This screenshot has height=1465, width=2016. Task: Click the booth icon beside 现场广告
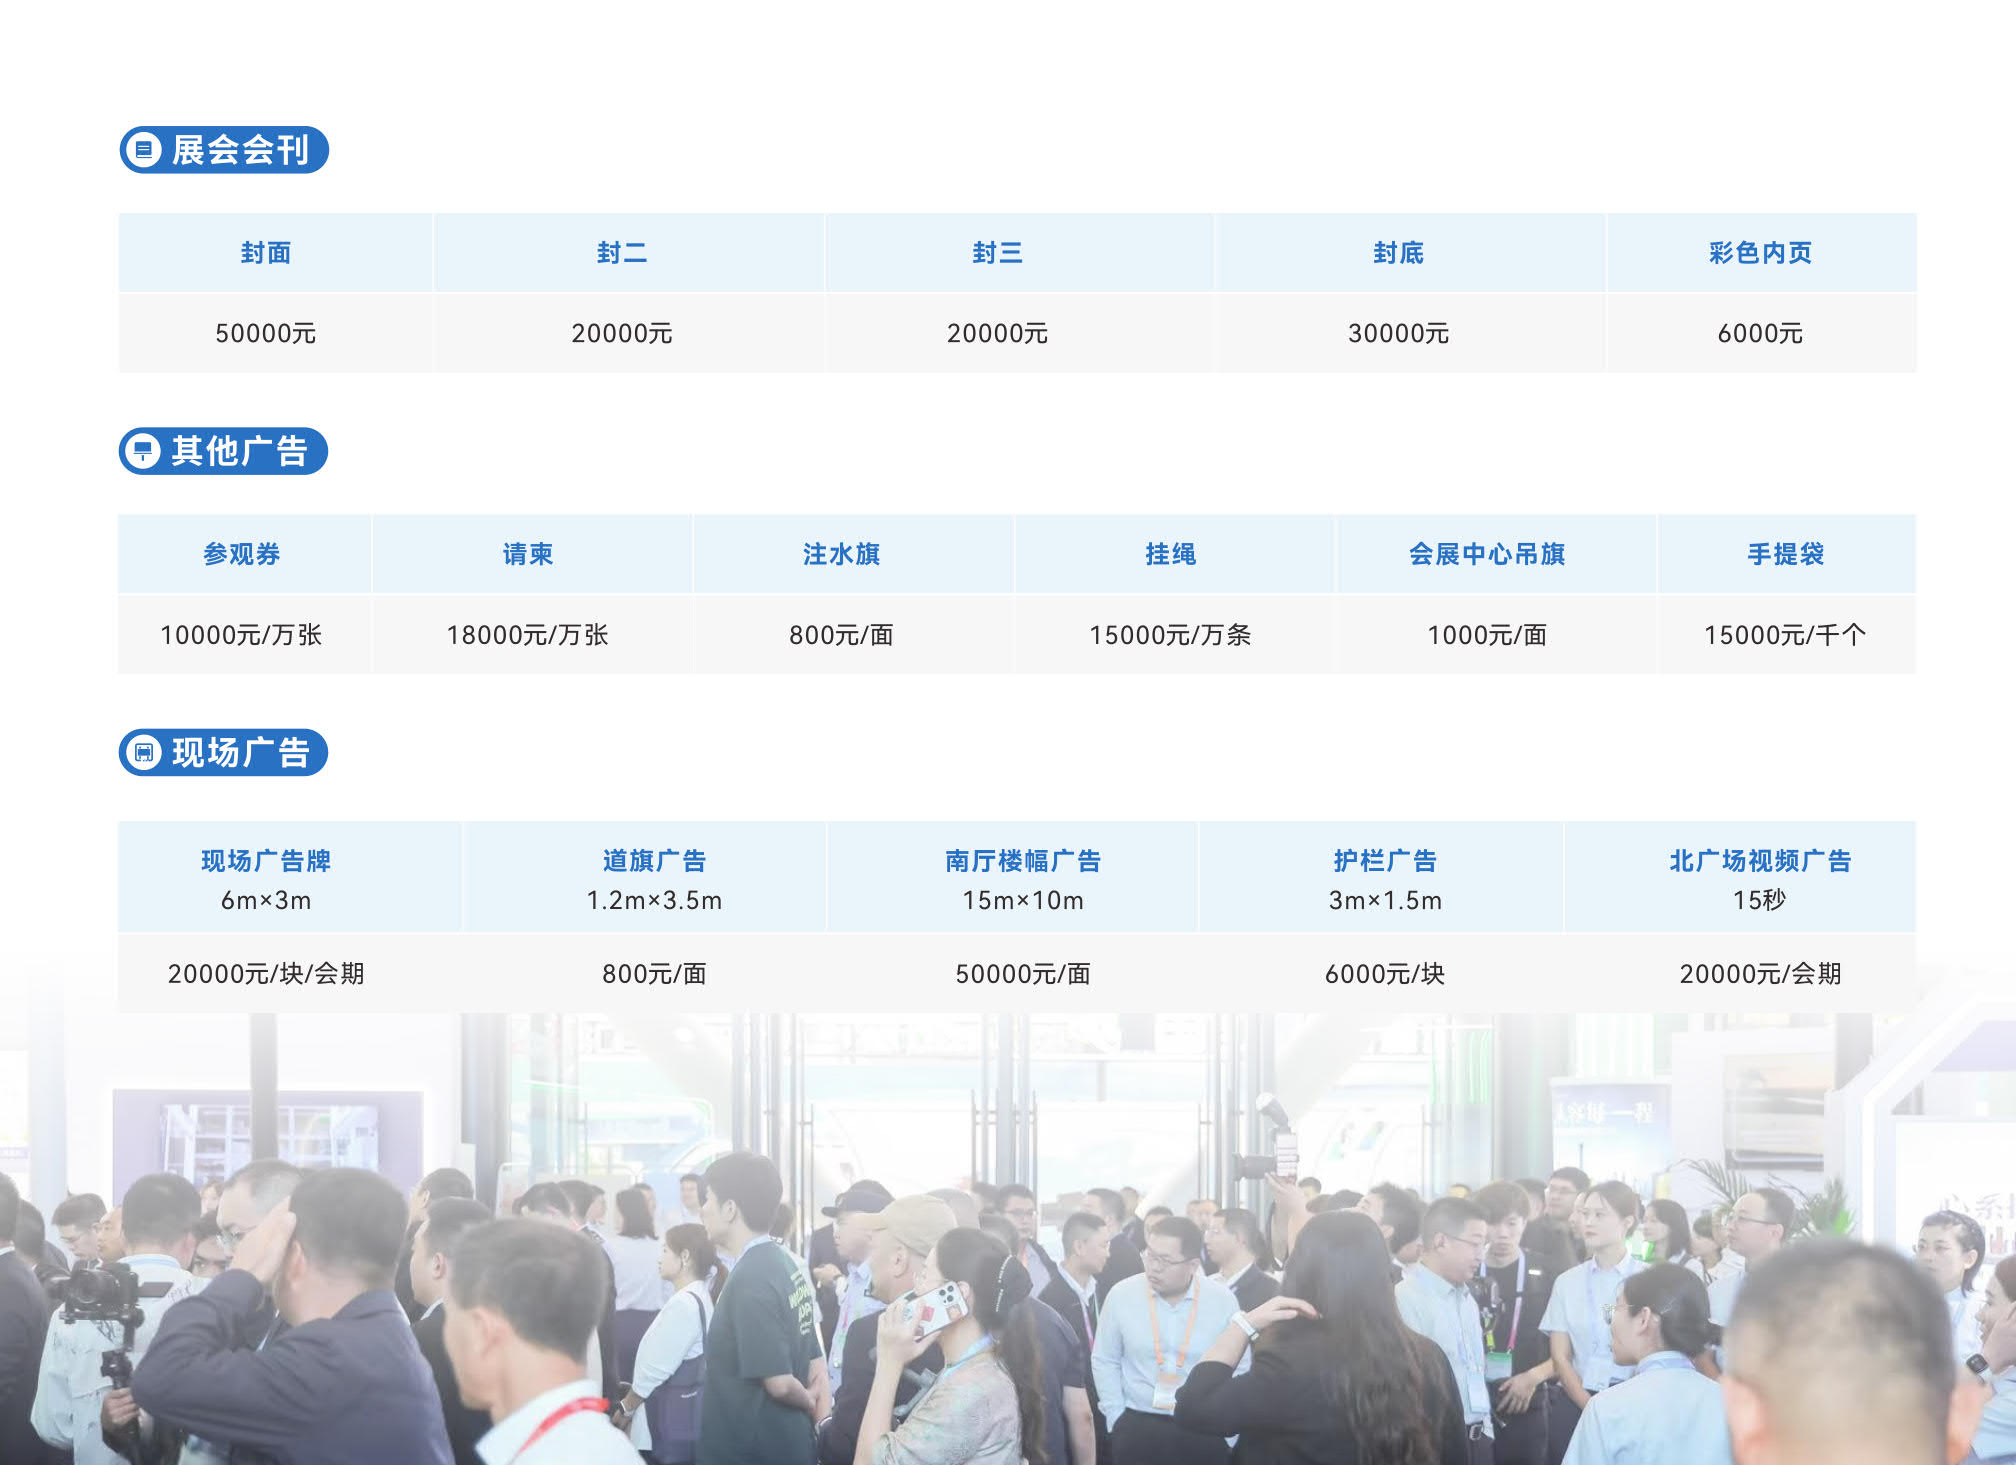[x=144, y=752]
